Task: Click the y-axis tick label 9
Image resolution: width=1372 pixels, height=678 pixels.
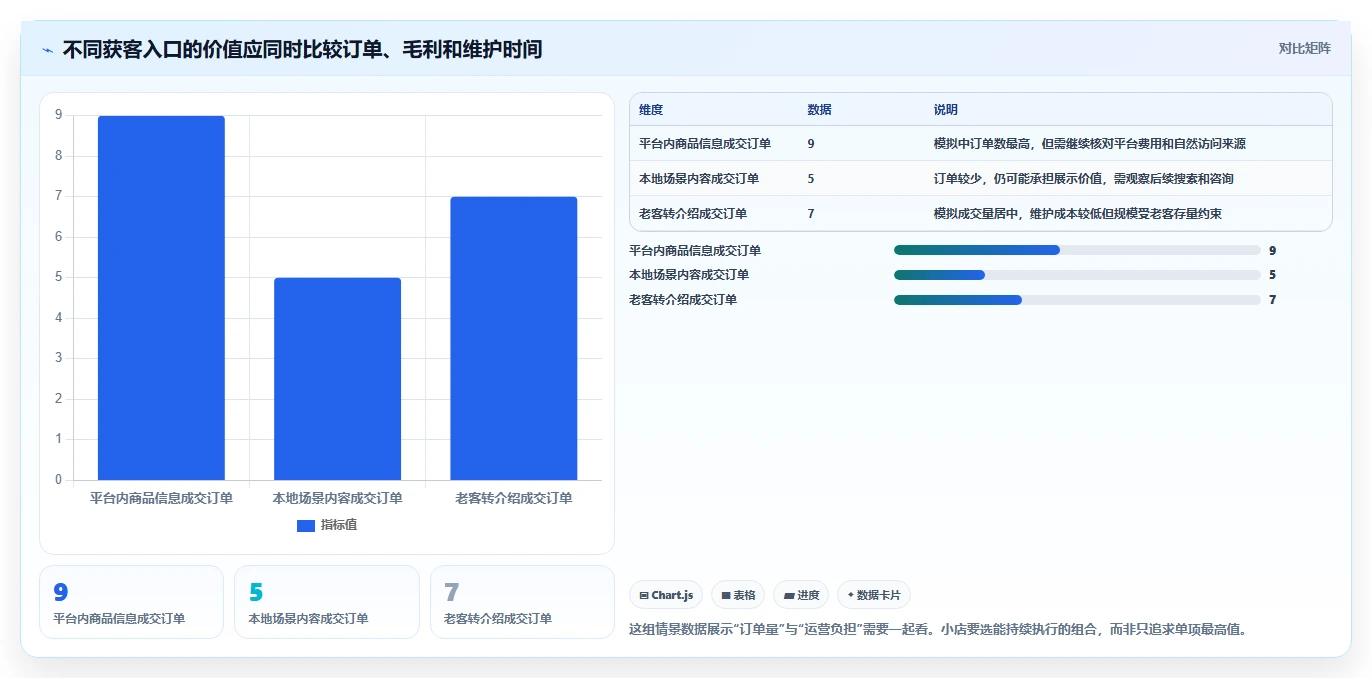Action: (59, 115)
